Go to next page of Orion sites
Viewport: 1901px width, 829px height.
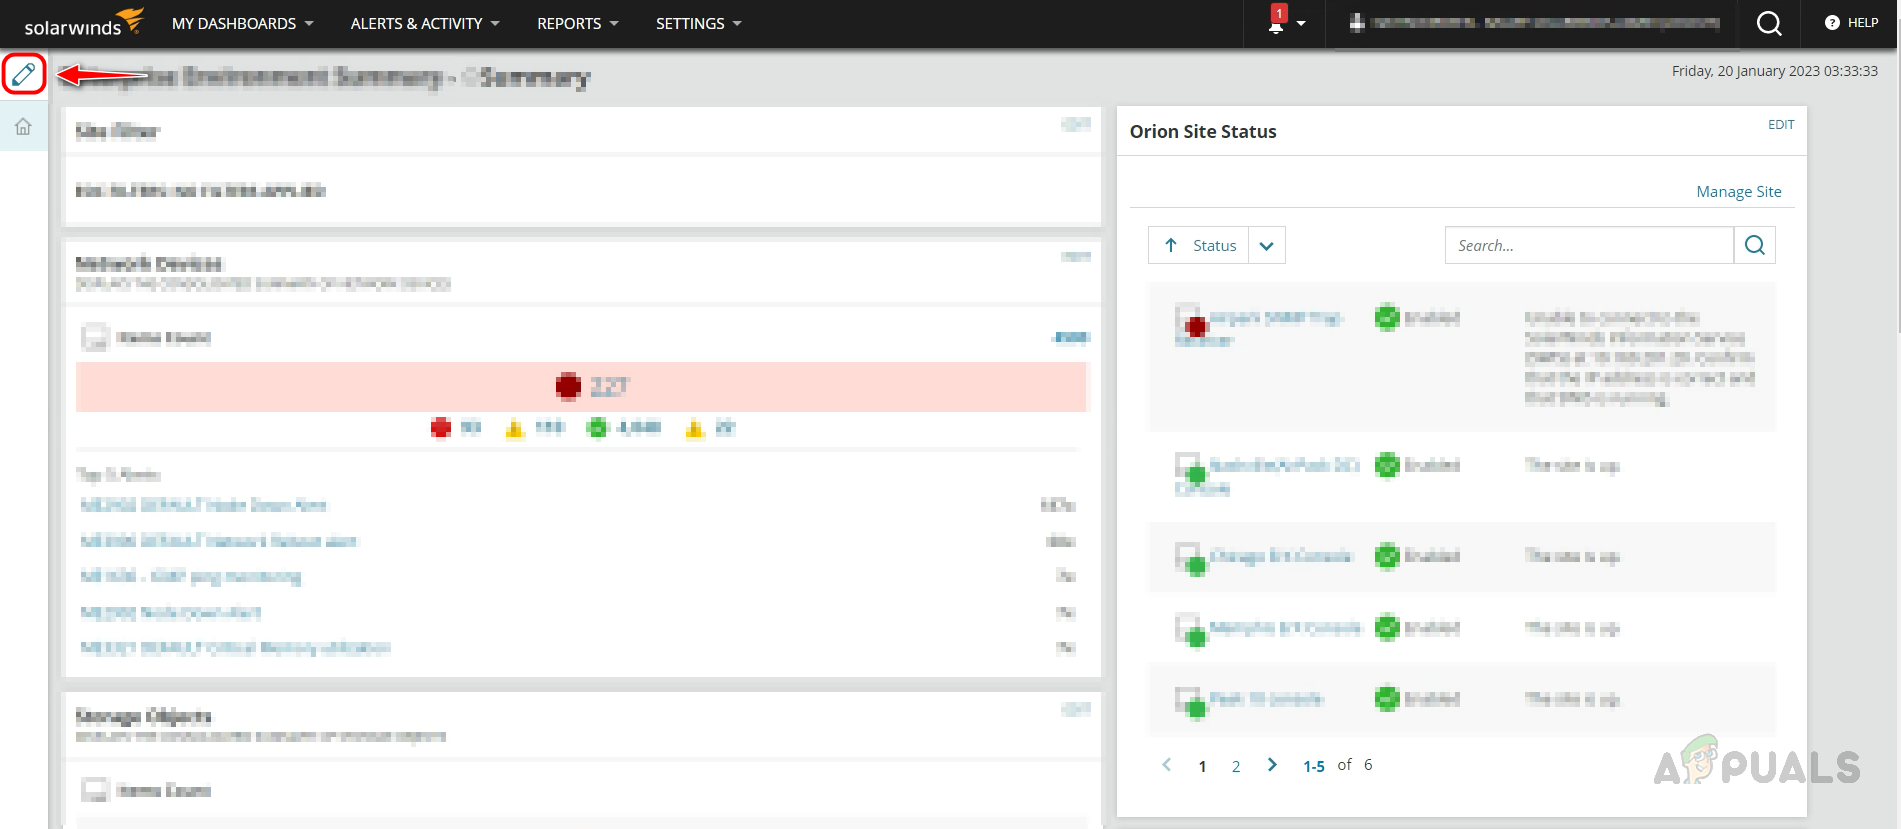[x=1272, y=765]
